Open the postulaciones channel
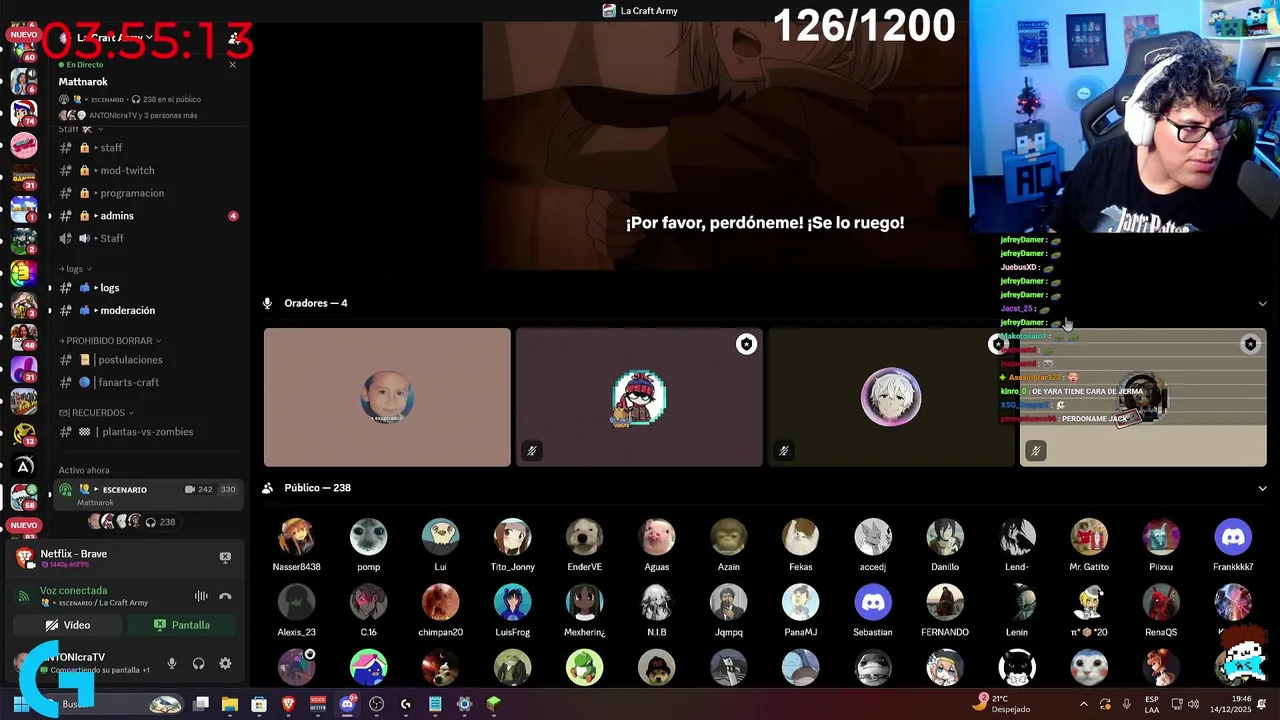Viewport: 1280px width, 720px height. coord(150,360)
